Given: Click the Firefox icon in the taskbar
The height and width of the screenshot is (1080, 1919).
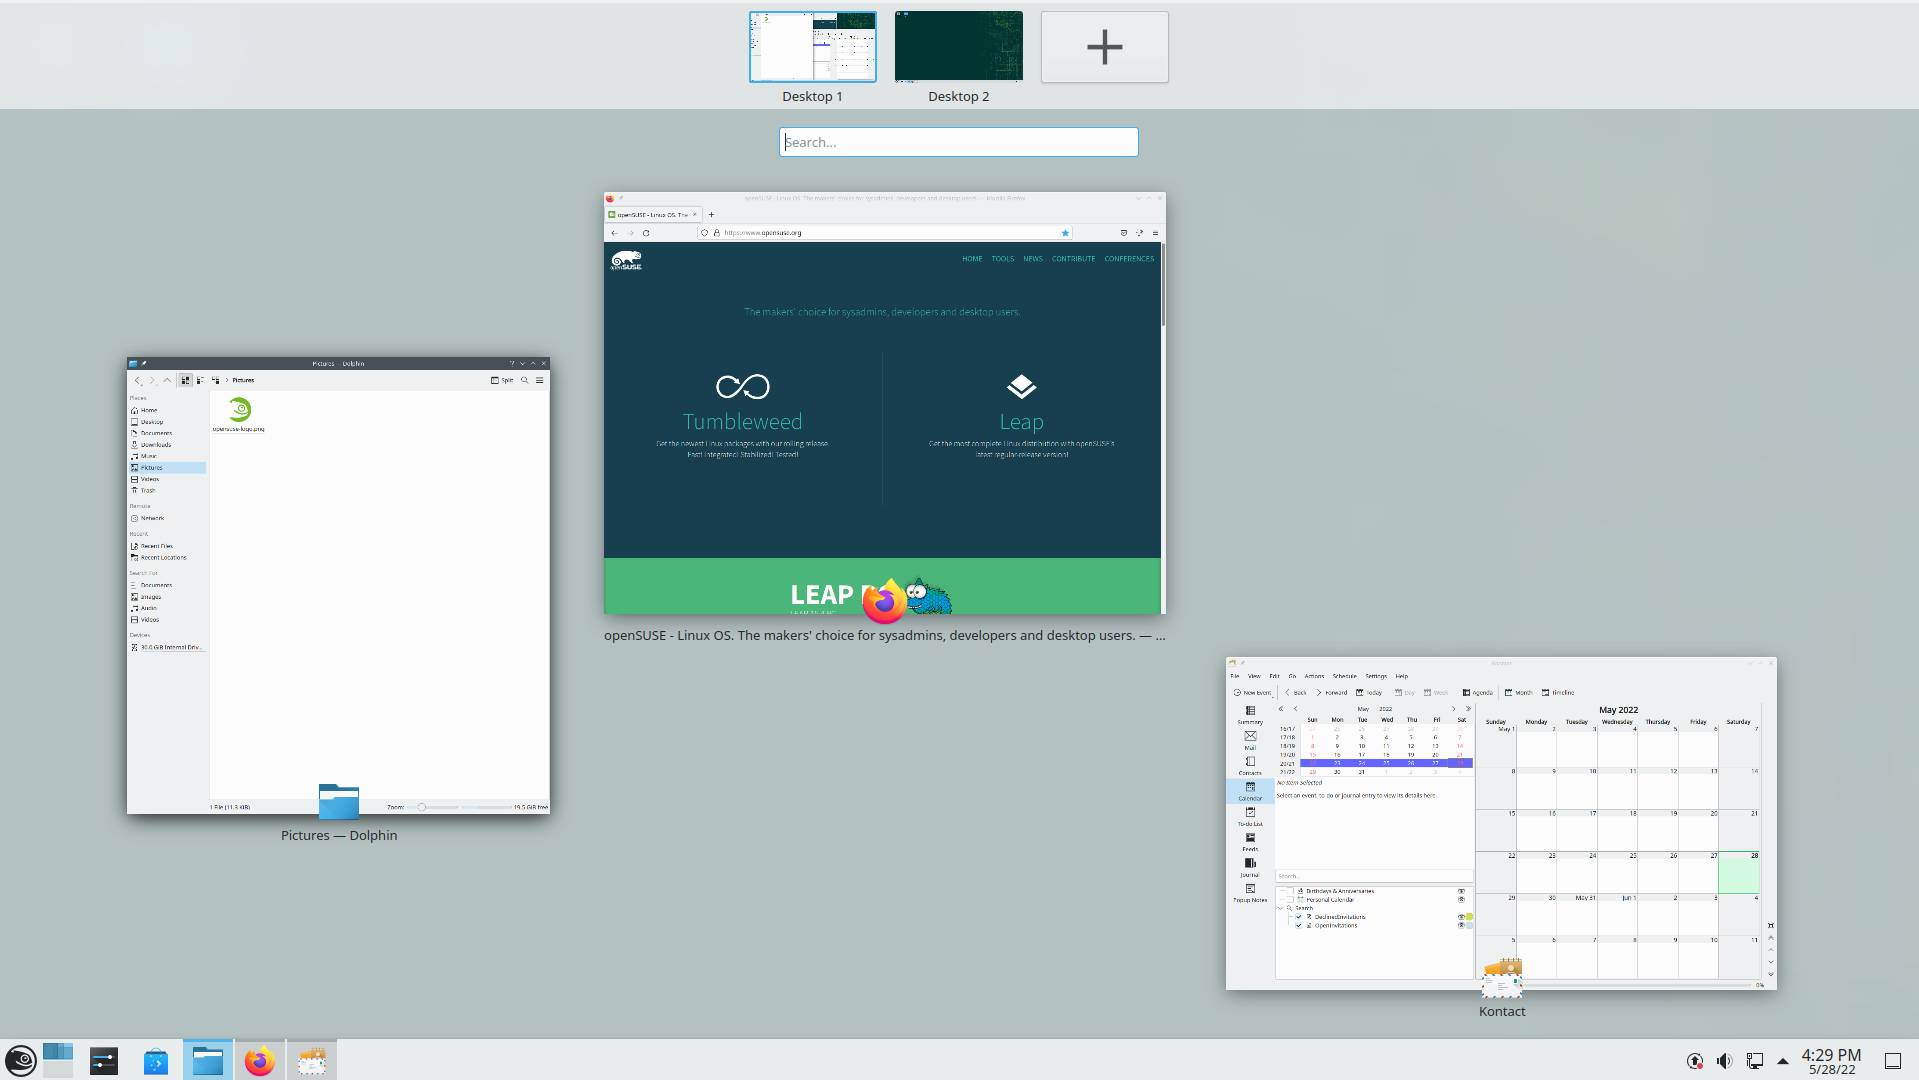Looking at the screenshot, I should click(260, 1060).
